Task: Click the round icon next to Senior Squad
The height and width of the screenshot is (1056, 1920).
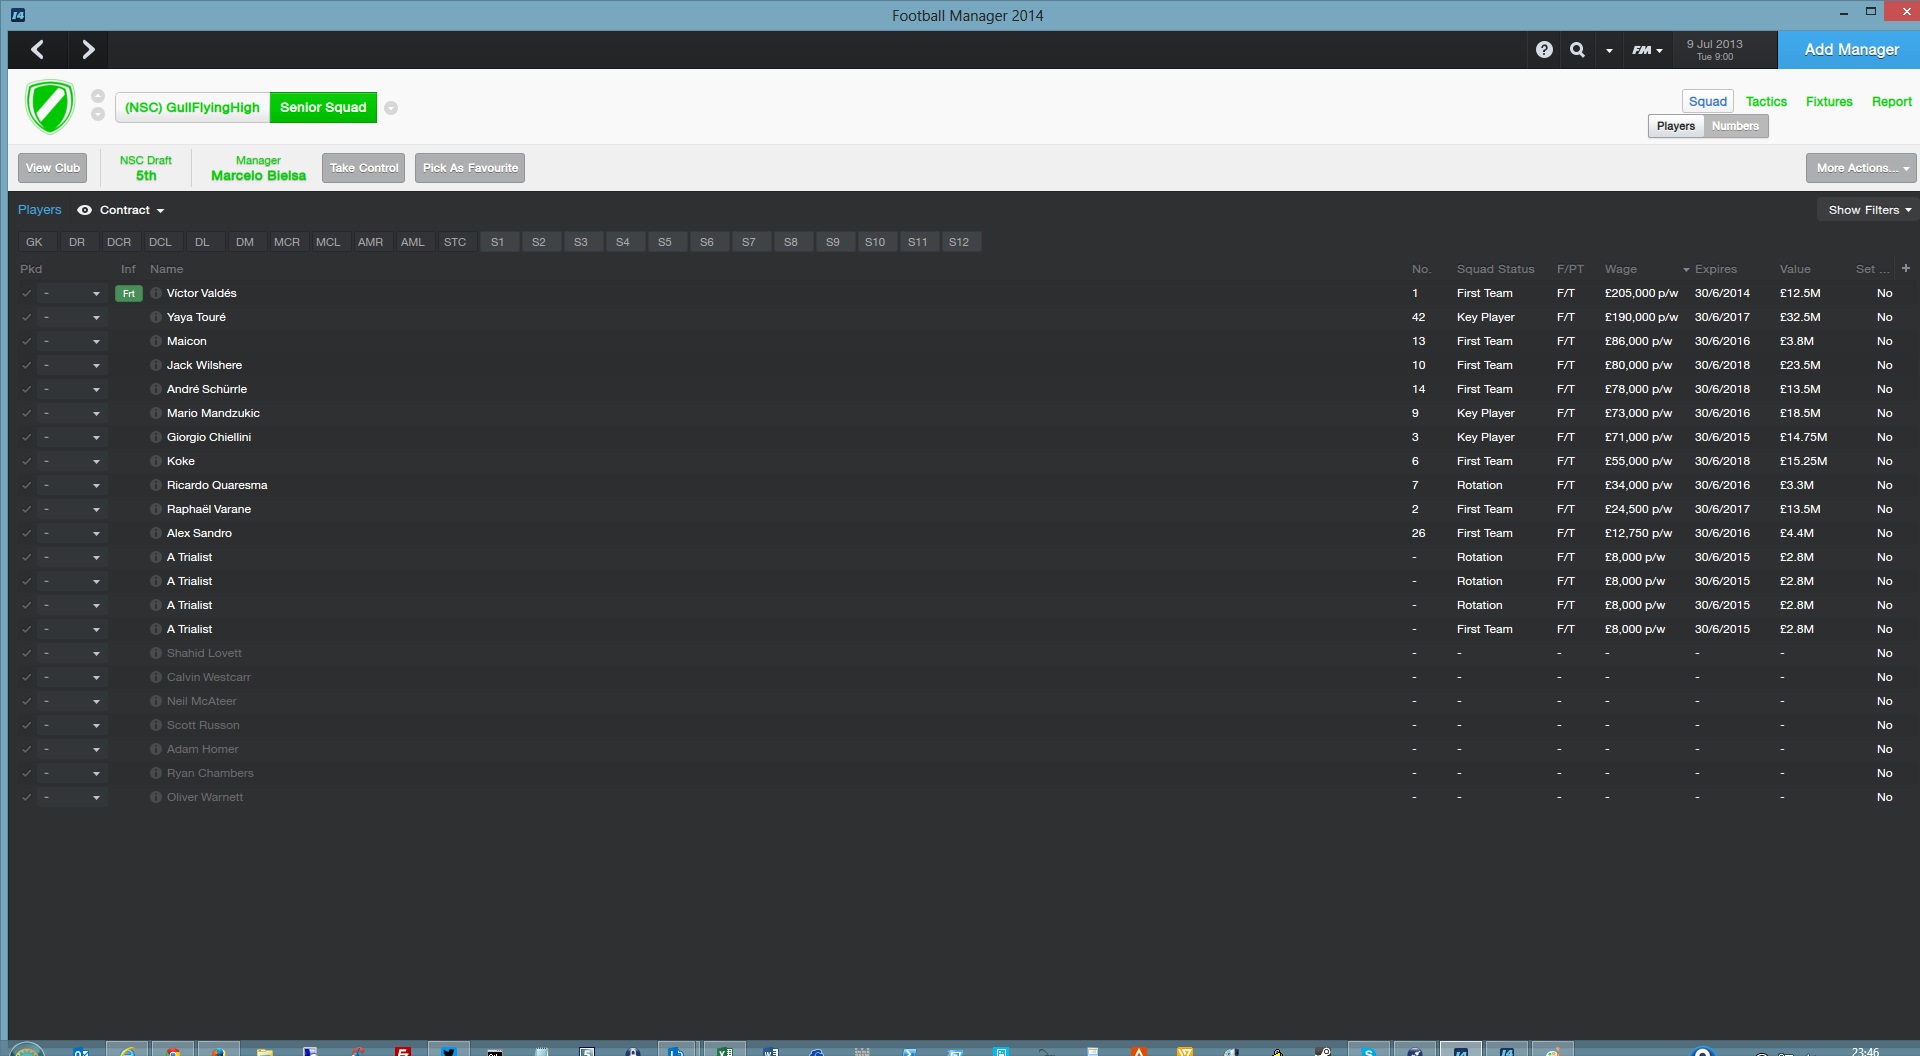Action: pos(391,108)
